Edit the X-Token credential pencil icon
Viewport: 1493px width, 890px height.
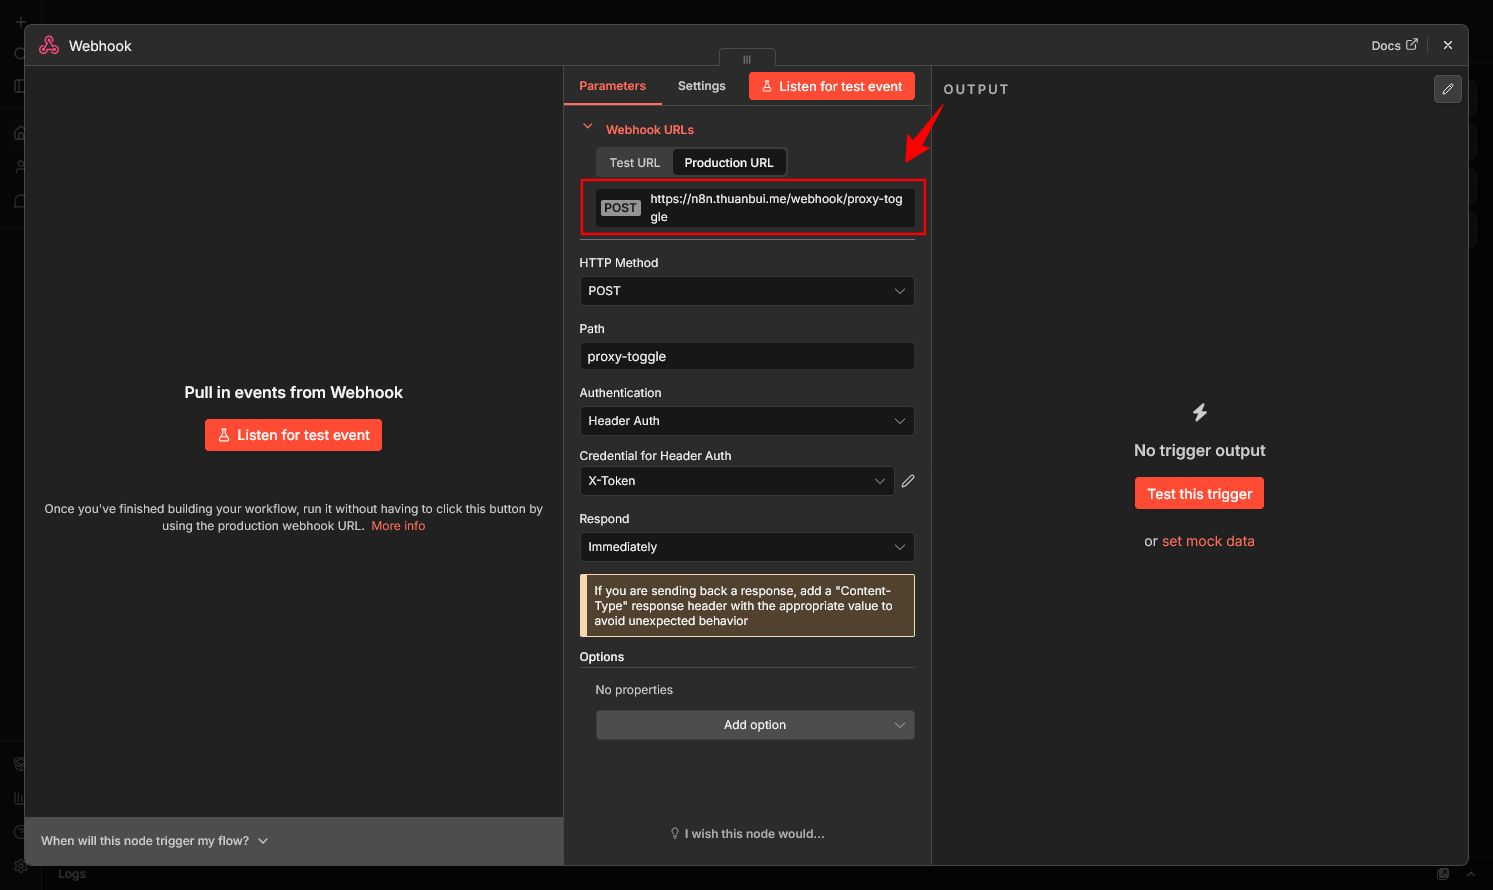point(908,481)
